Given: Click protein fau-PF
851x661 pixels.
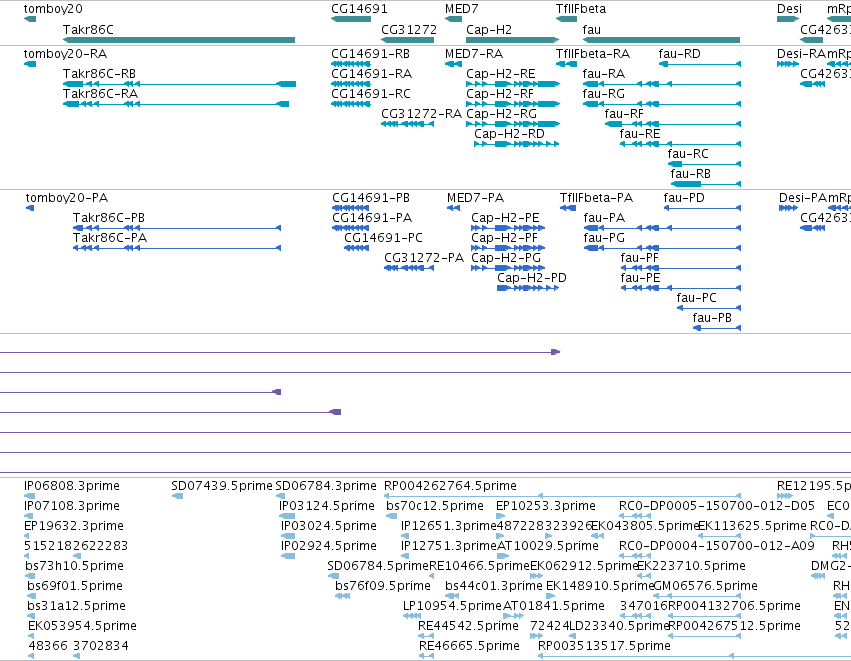Looking at the screenshot, I should 639,258.
